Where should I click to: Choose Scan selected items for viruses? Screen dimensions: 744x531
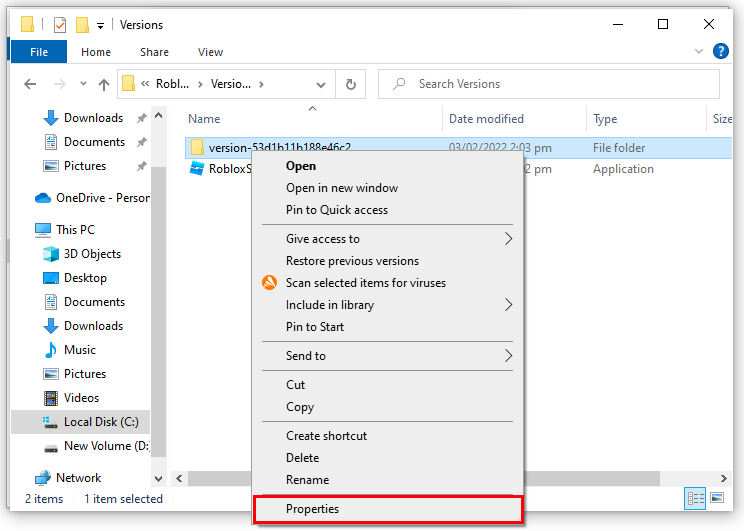pyautogui.click(x=365, y=283)
